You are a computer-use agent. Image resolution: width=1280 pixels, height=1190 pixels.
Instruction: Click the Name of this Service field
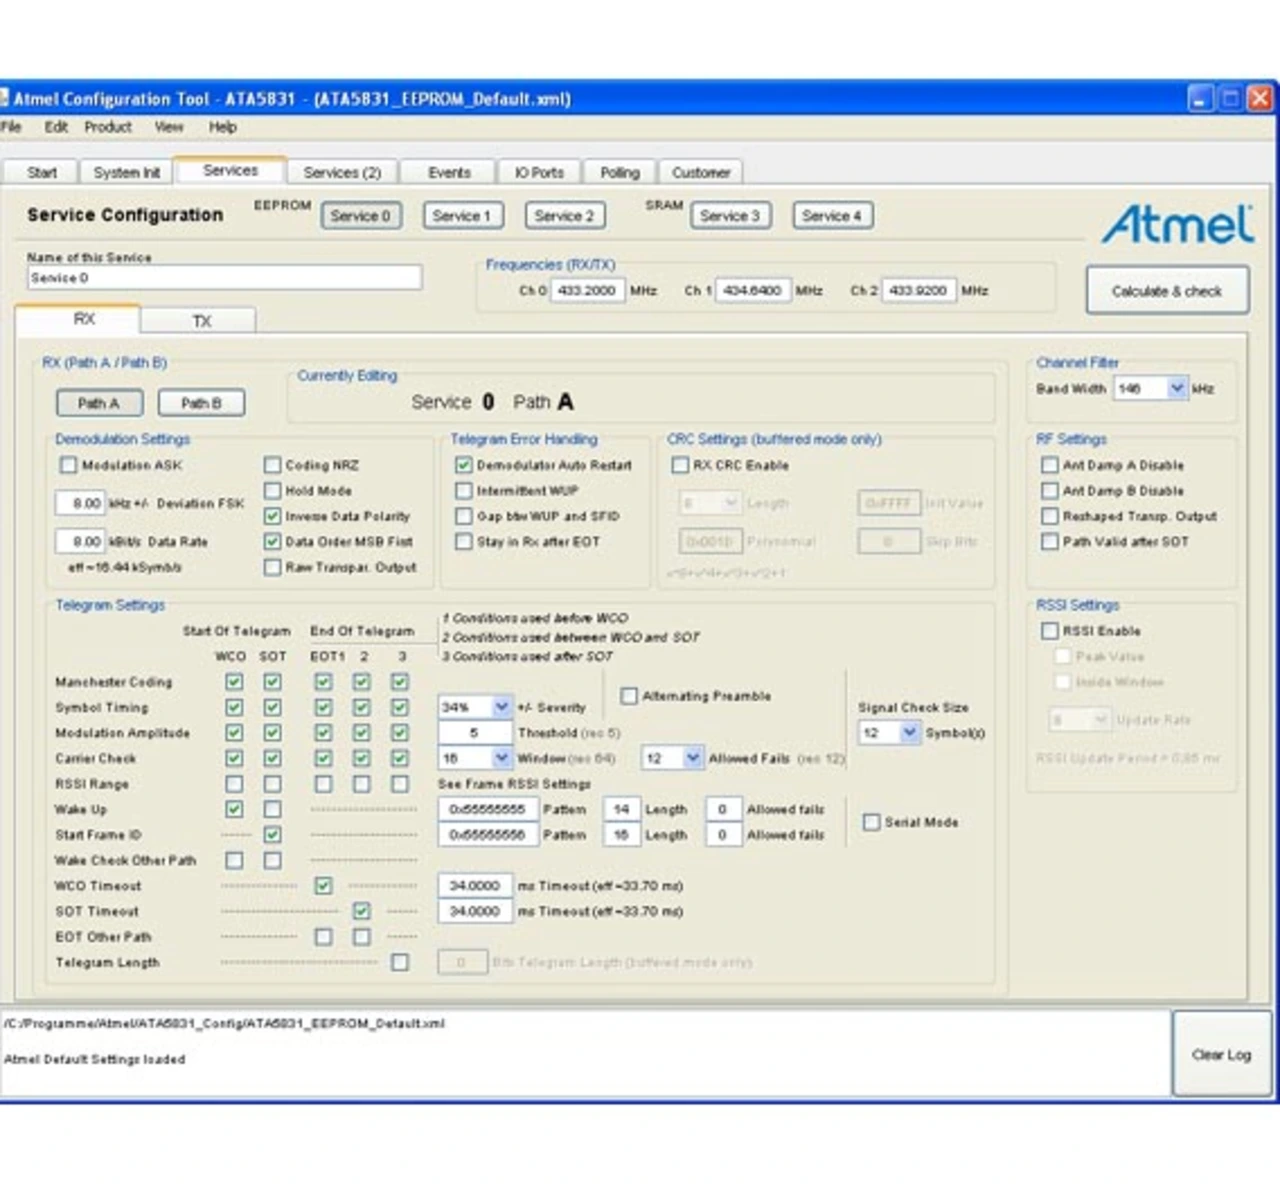[224, 278]
